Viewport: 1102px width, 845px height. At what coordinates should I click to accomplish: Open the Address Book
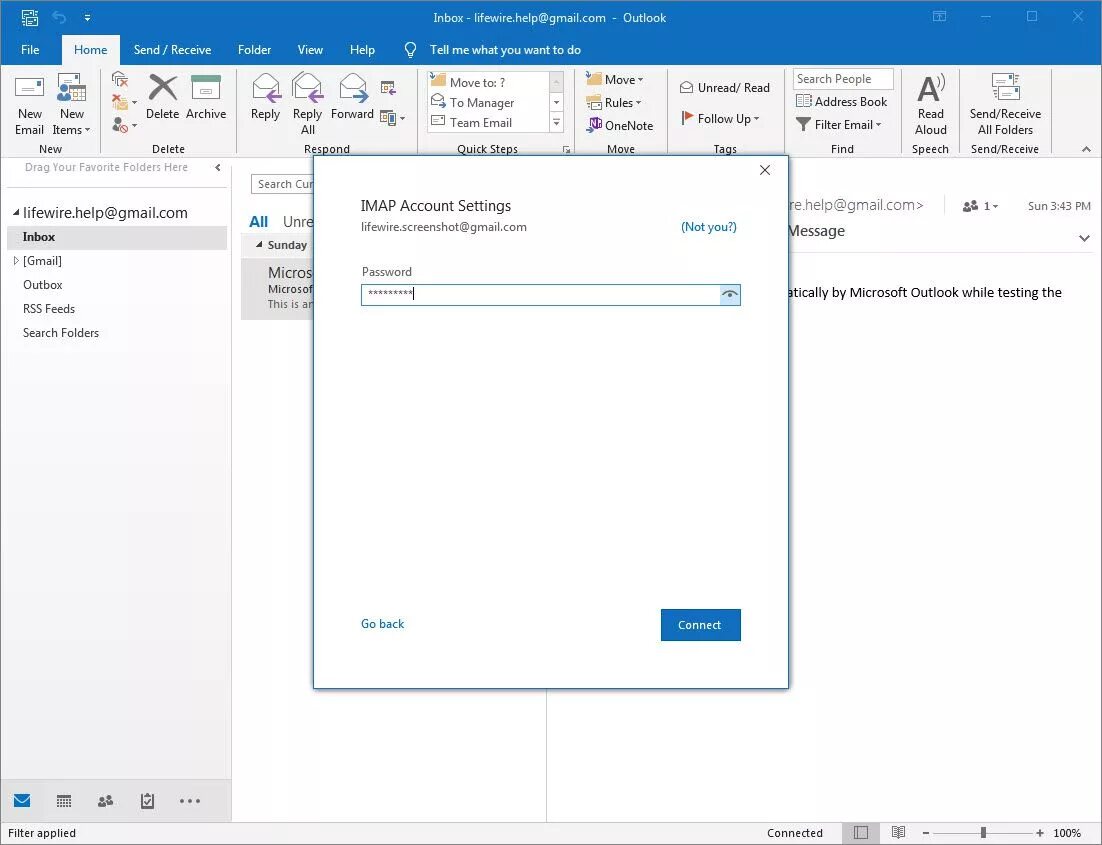point(841,101)
